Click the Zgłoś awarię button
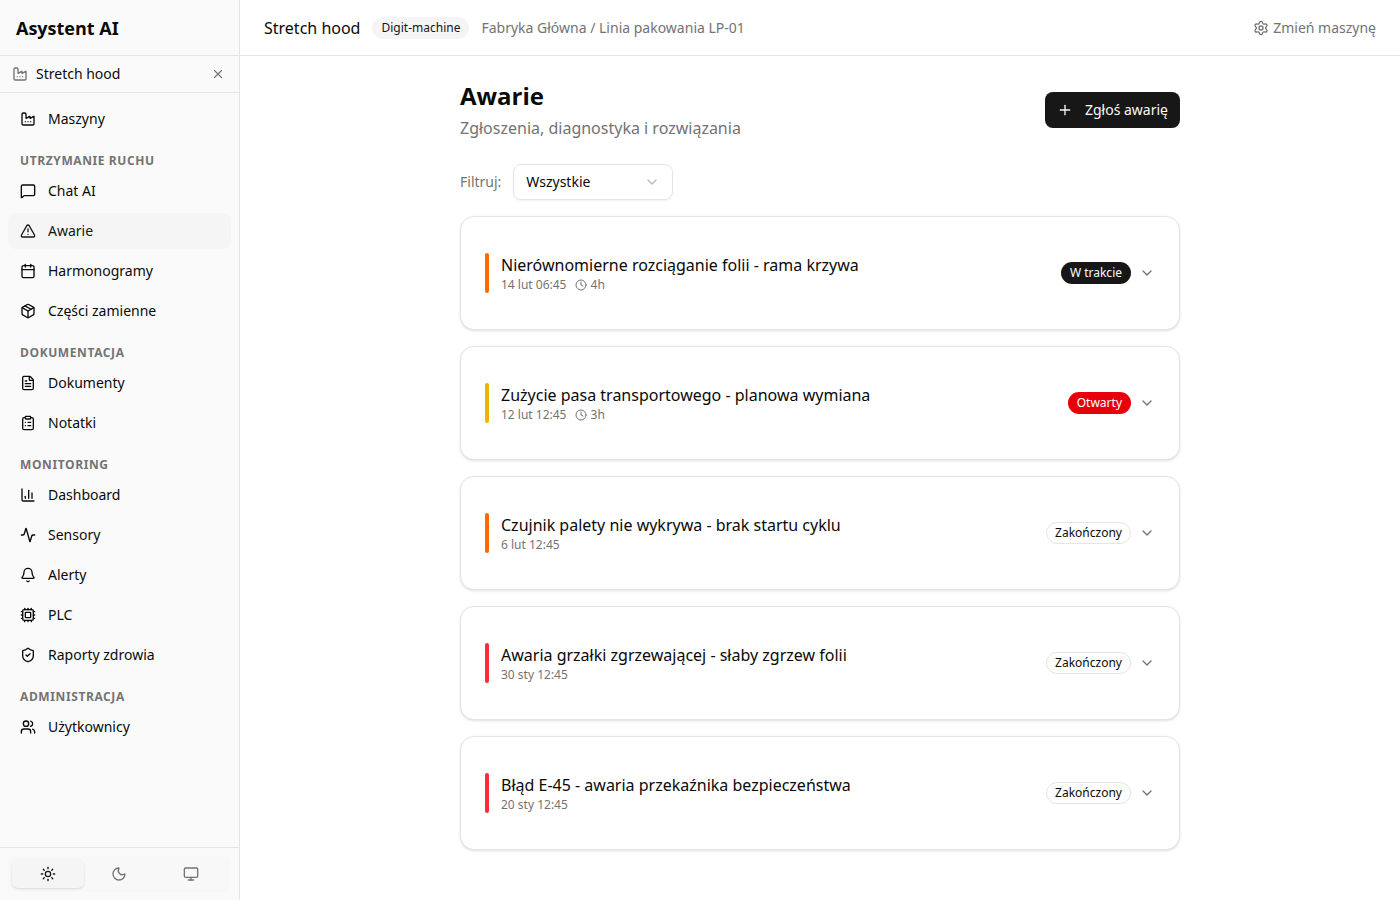1400x900 pixels. (1112, 110)
